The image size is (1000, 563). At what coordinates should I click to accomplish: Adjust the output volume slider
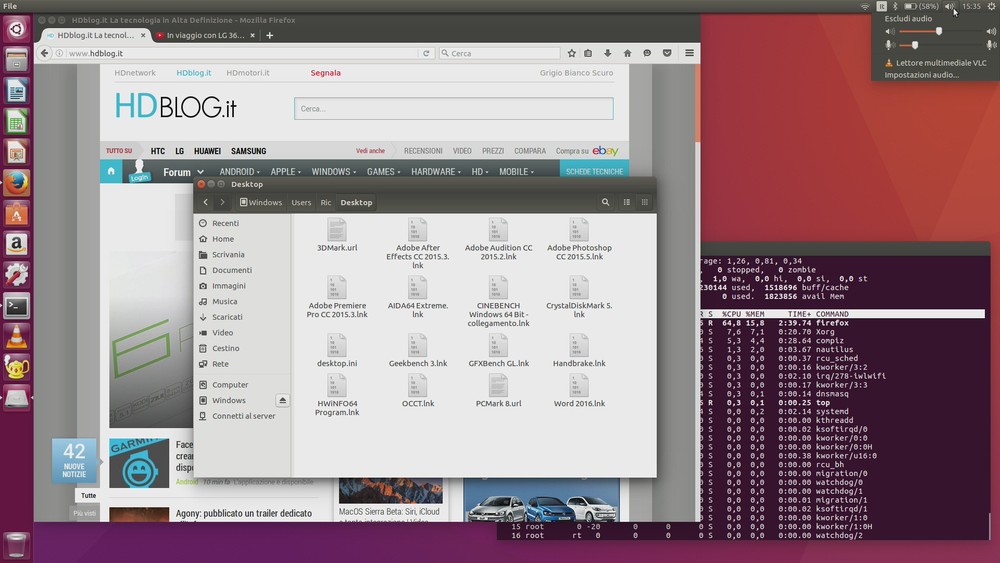(x=938, y=31)
